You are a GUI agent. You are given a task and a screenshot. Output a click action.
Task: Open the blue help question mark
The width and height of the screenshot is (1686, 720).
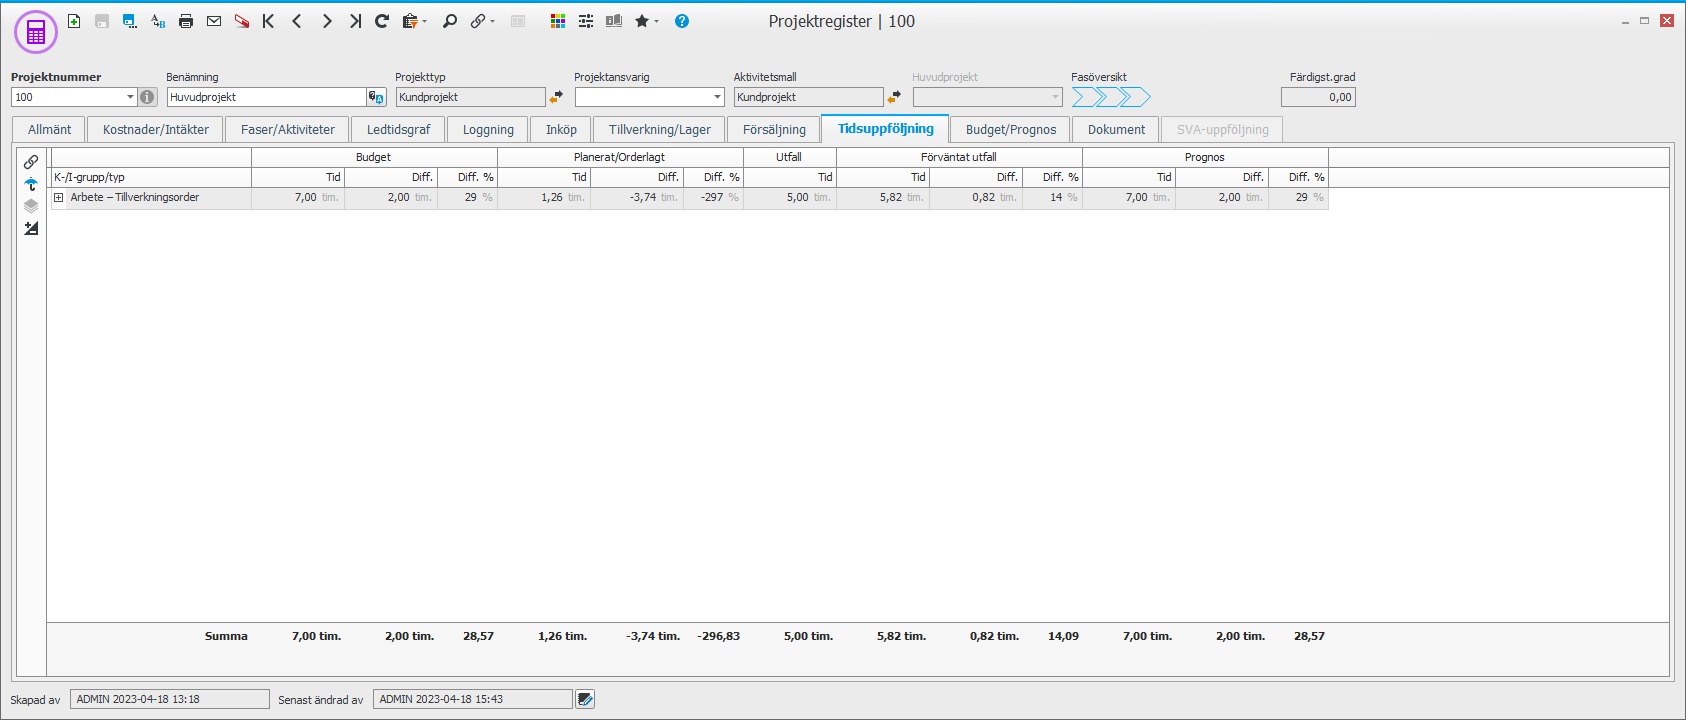click(682, 21)
